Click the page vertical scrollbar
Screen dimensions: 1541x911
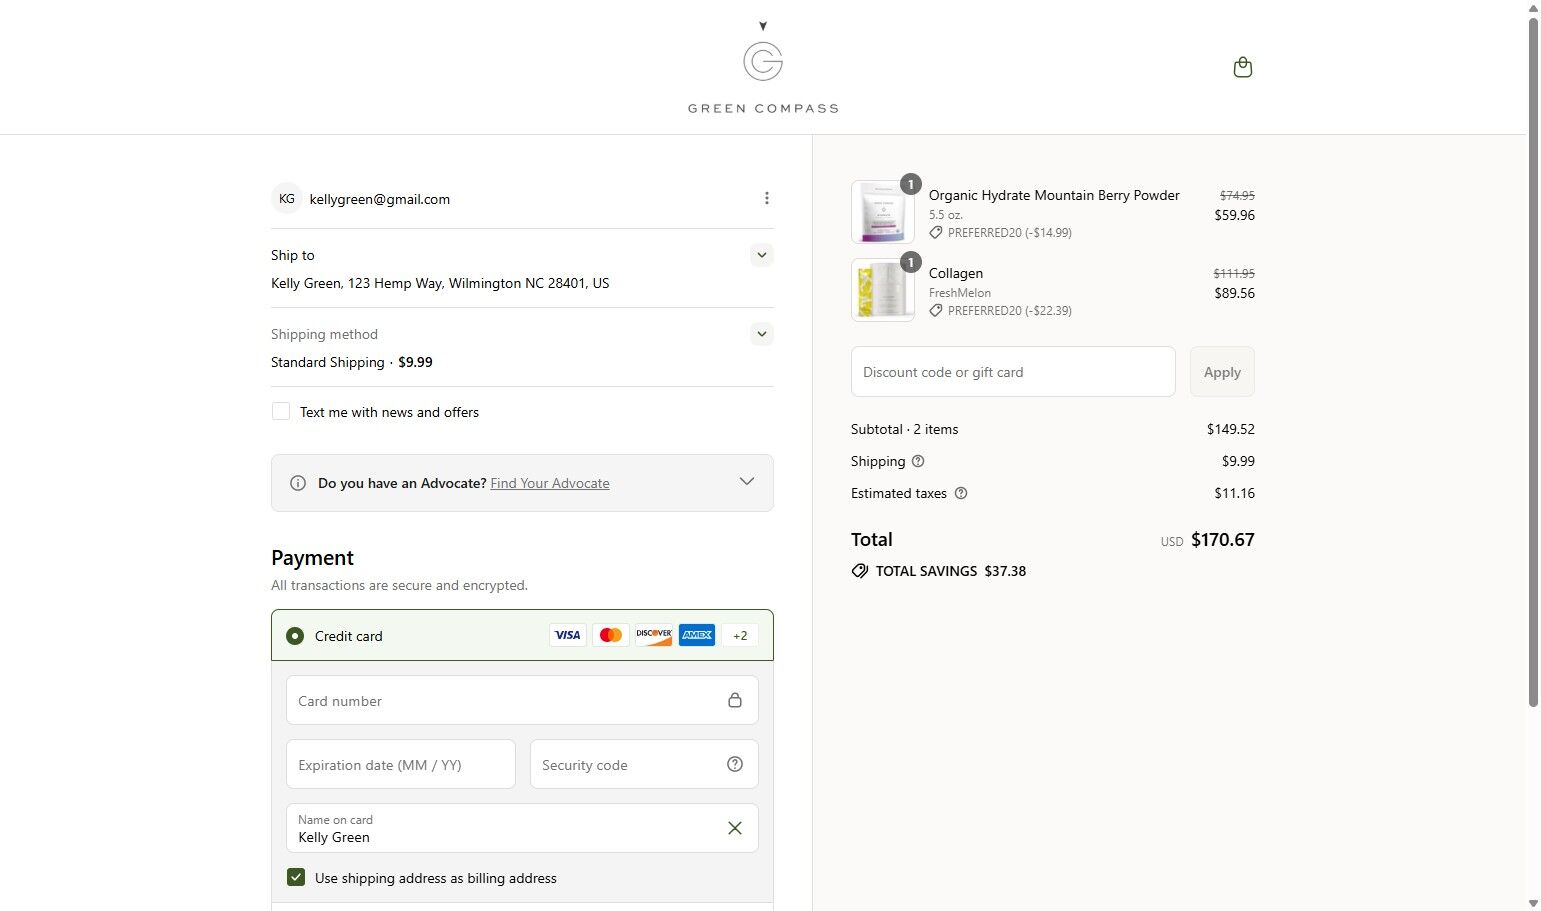pyautogui.click(x=1533, y=360)
